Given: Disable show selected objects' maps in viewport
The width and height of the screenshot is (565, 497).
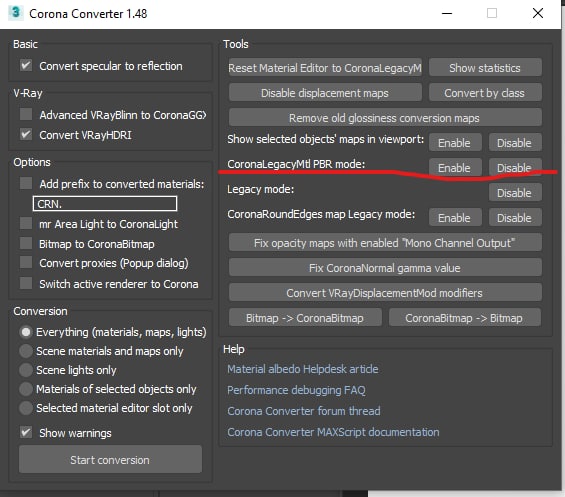Looking at the screenshot, I should pos(515,142).
